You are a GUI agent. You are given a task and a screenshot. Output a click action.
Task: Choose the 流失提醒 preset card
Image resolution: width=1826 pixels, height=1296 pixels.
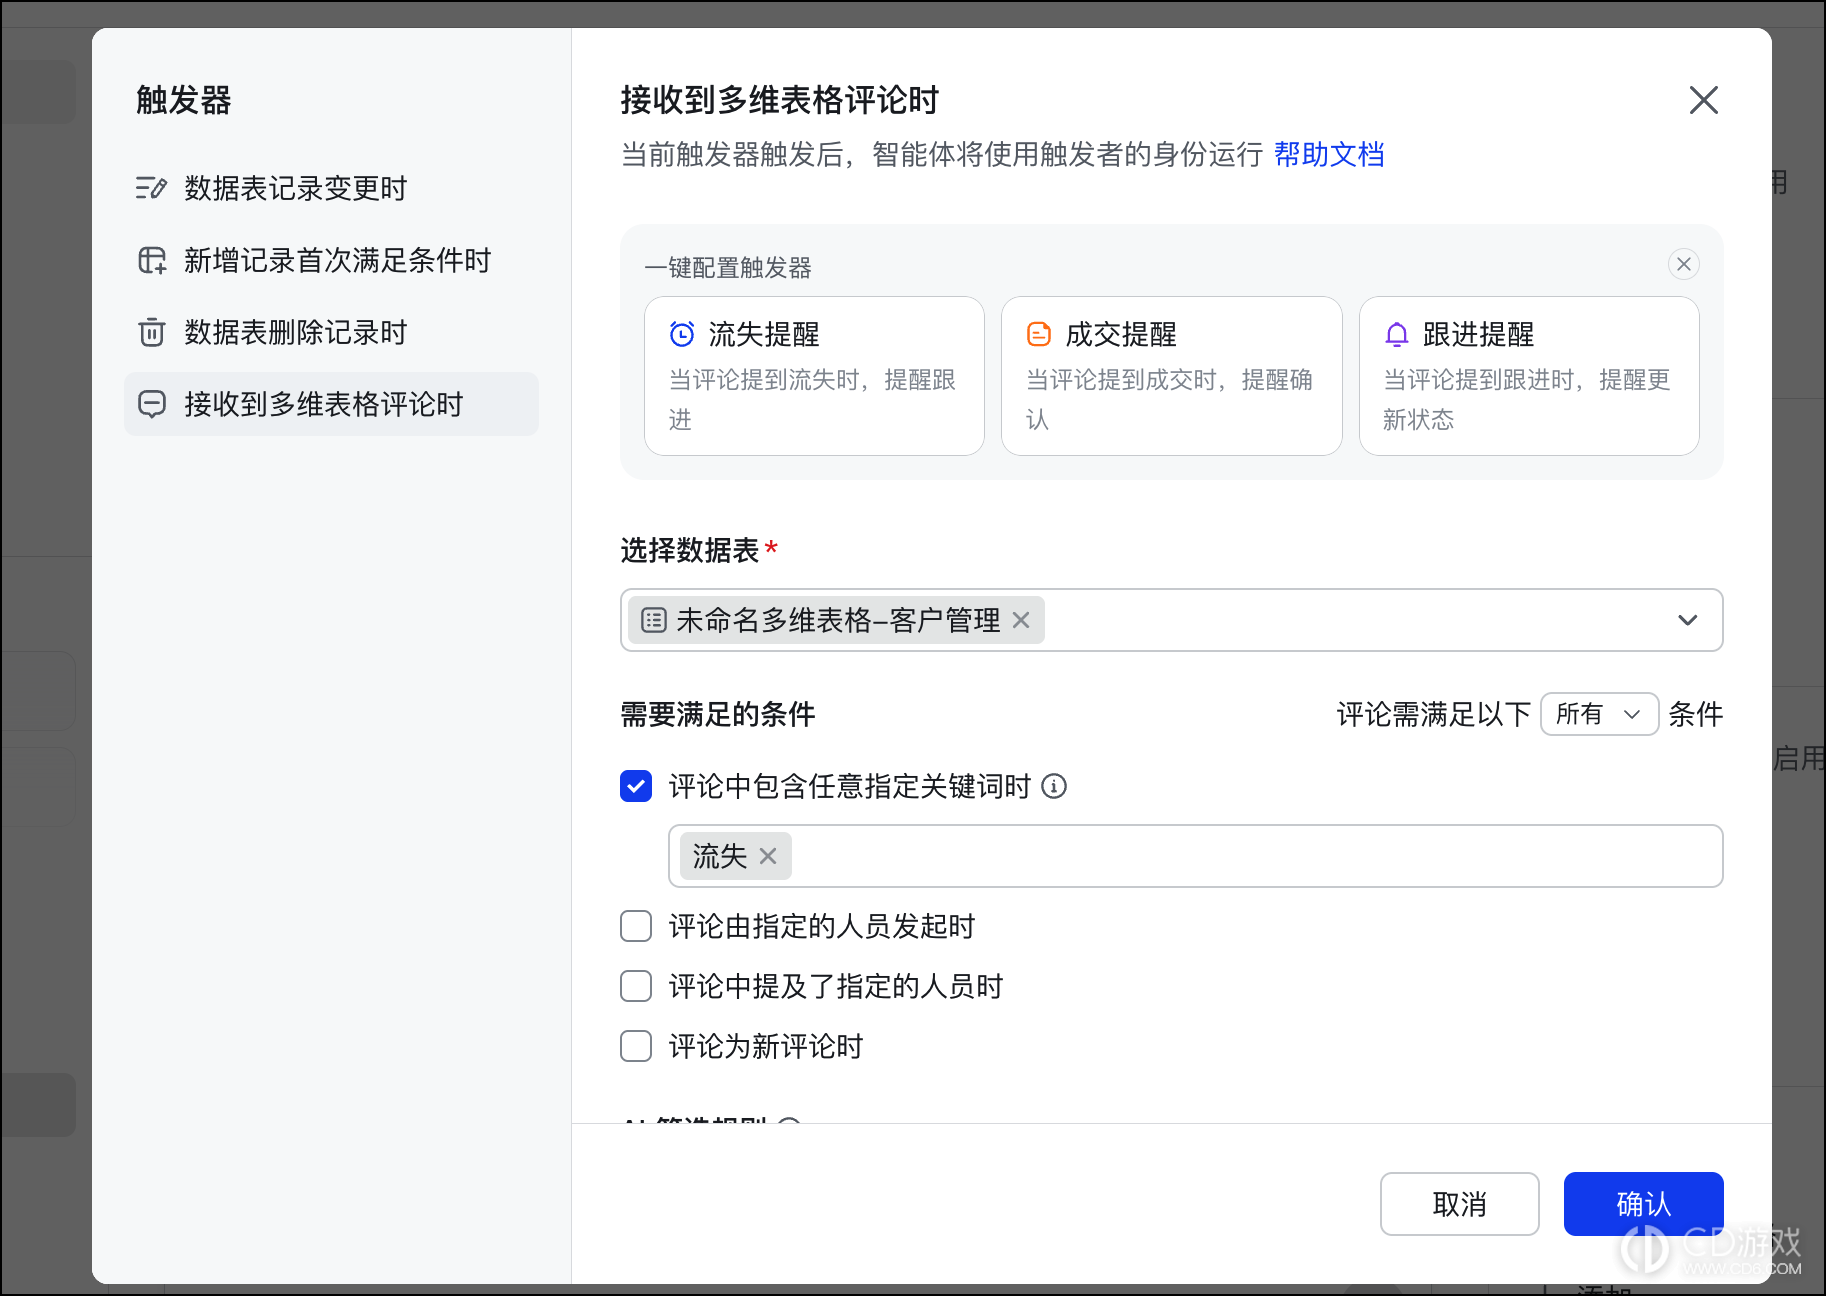click(x=814, y=376)
